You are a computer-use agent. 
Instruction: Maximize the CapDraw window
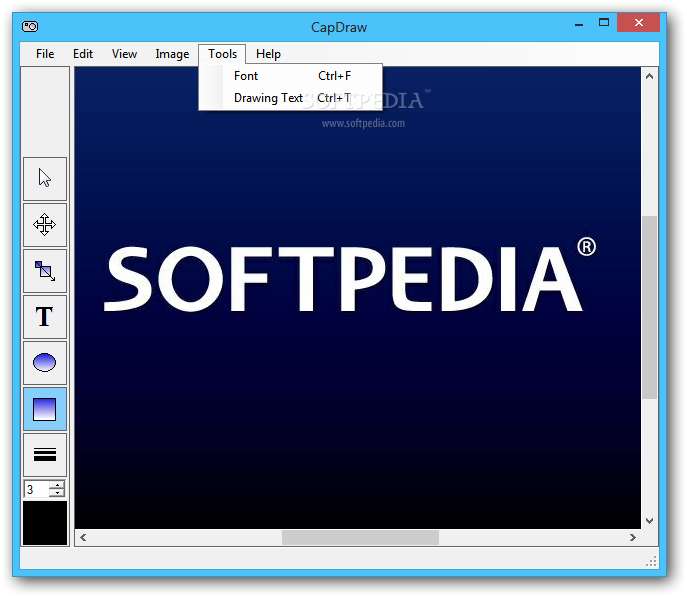(604, 23)
